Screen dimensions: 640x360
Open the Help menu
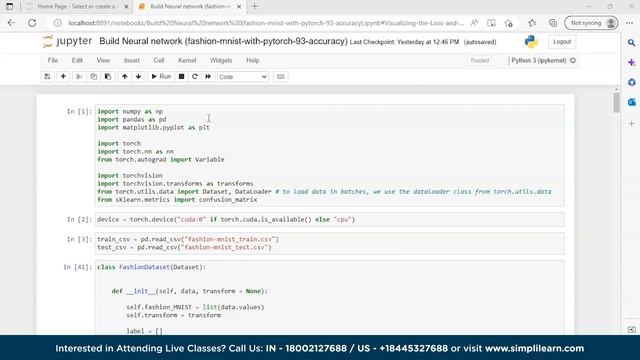coord(253,60)
